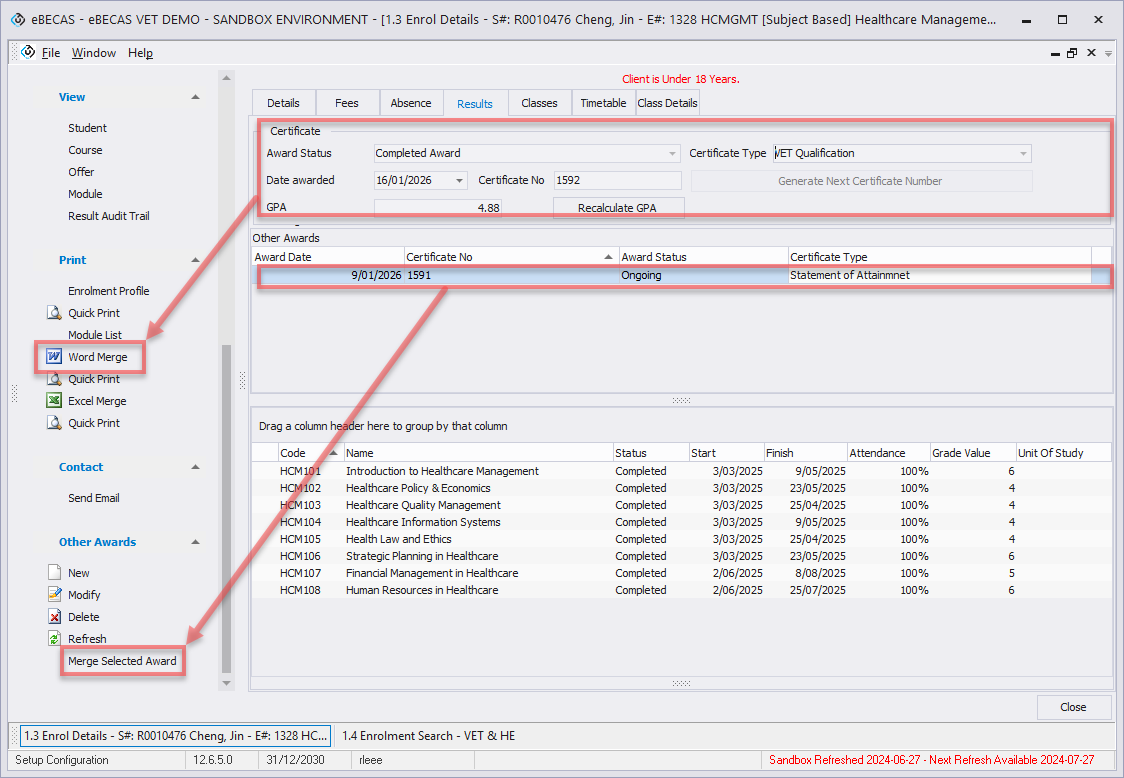1124x778 pixels.
Task: Click Merge Selected Award link
Action: (122, 661)
